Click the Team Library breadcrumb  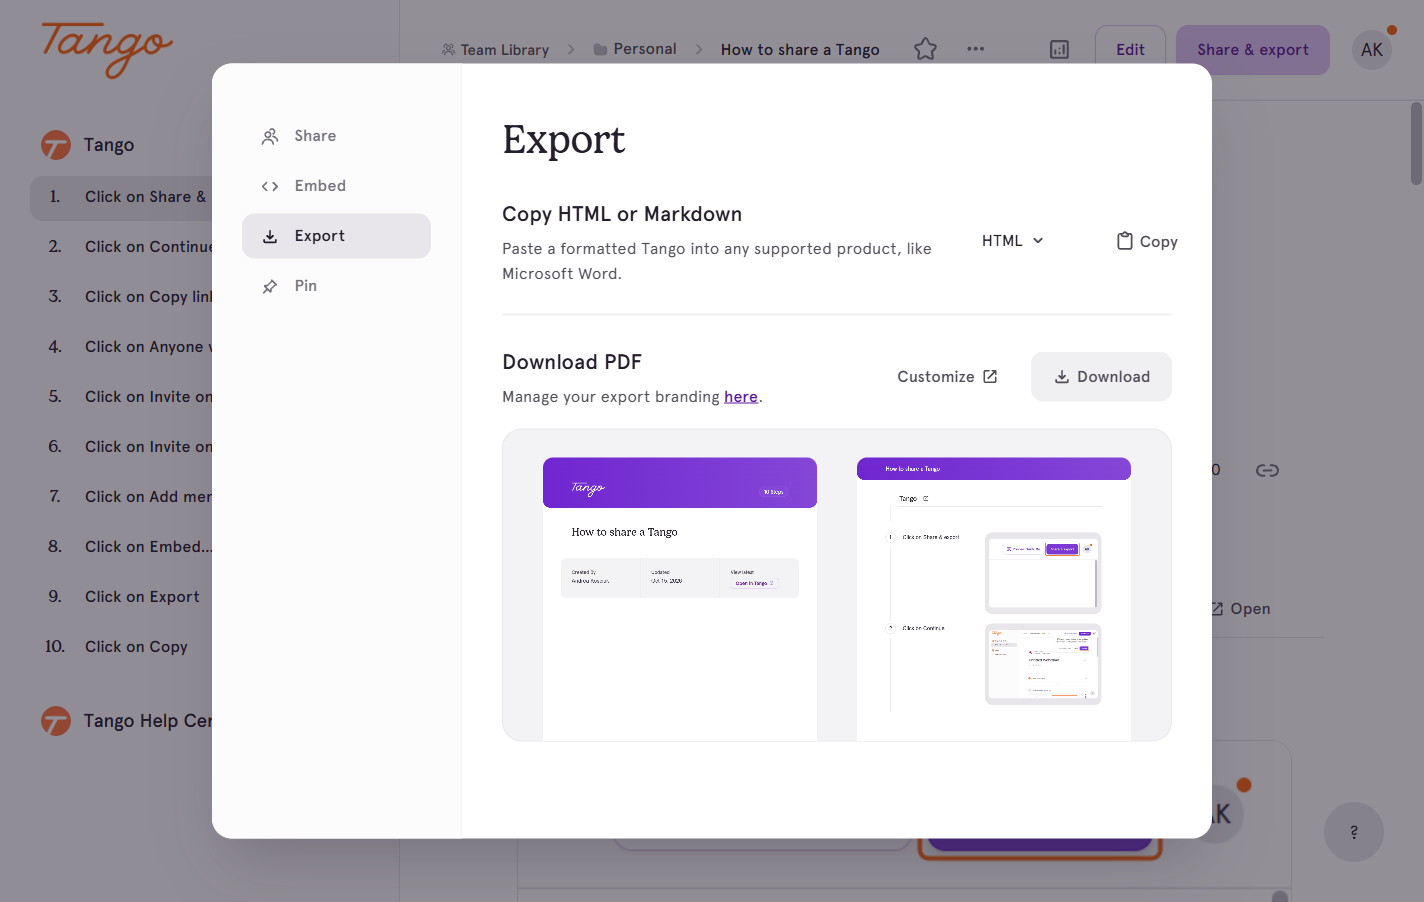click(495, 50)
